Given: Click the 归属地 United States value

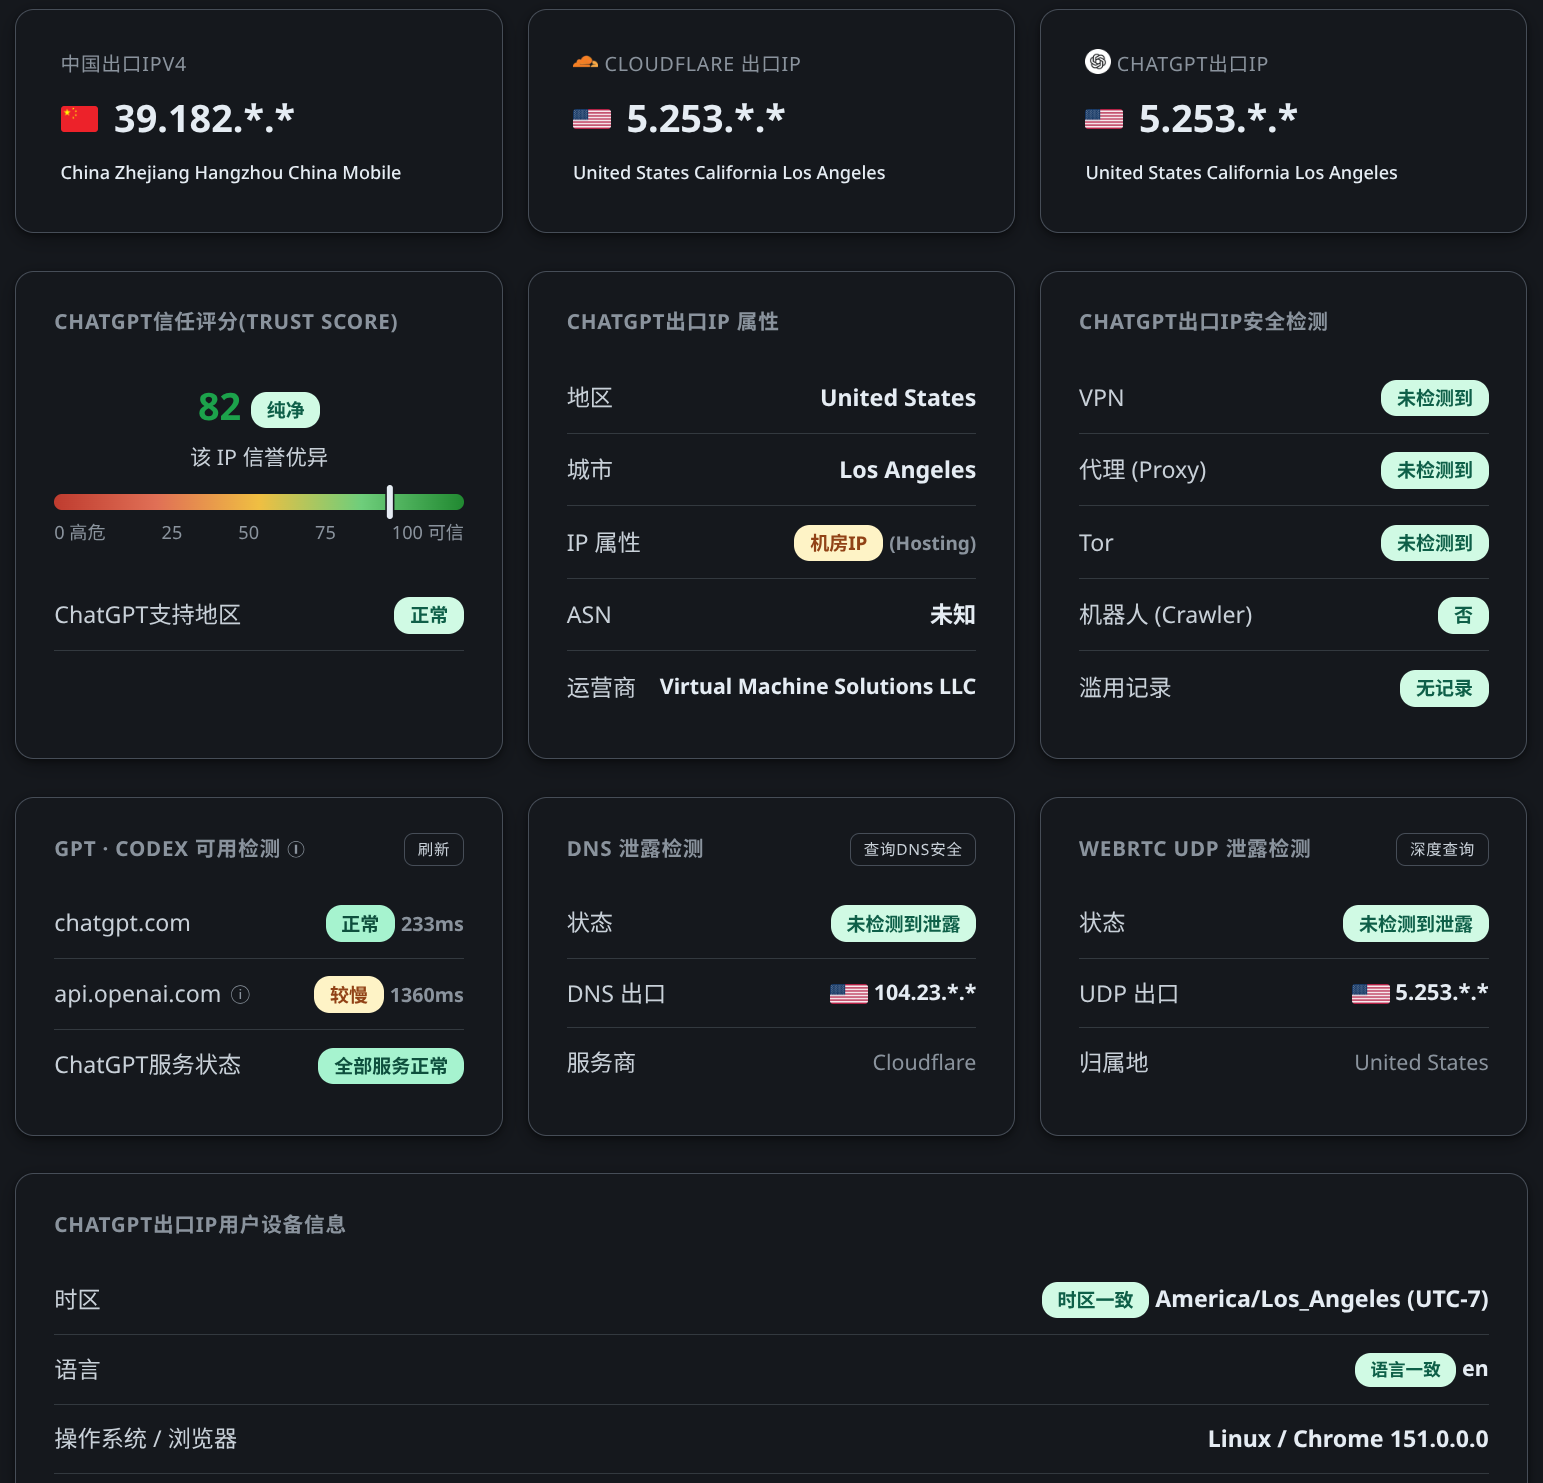Looking at the screenshot, I should click(1421, 1063).
